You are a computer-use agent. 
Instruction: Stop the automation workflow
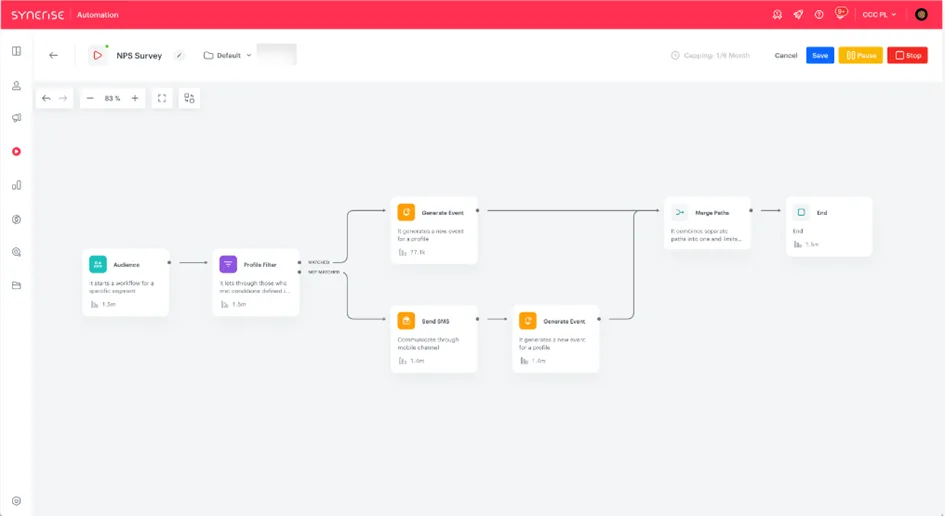click(907, 55)
